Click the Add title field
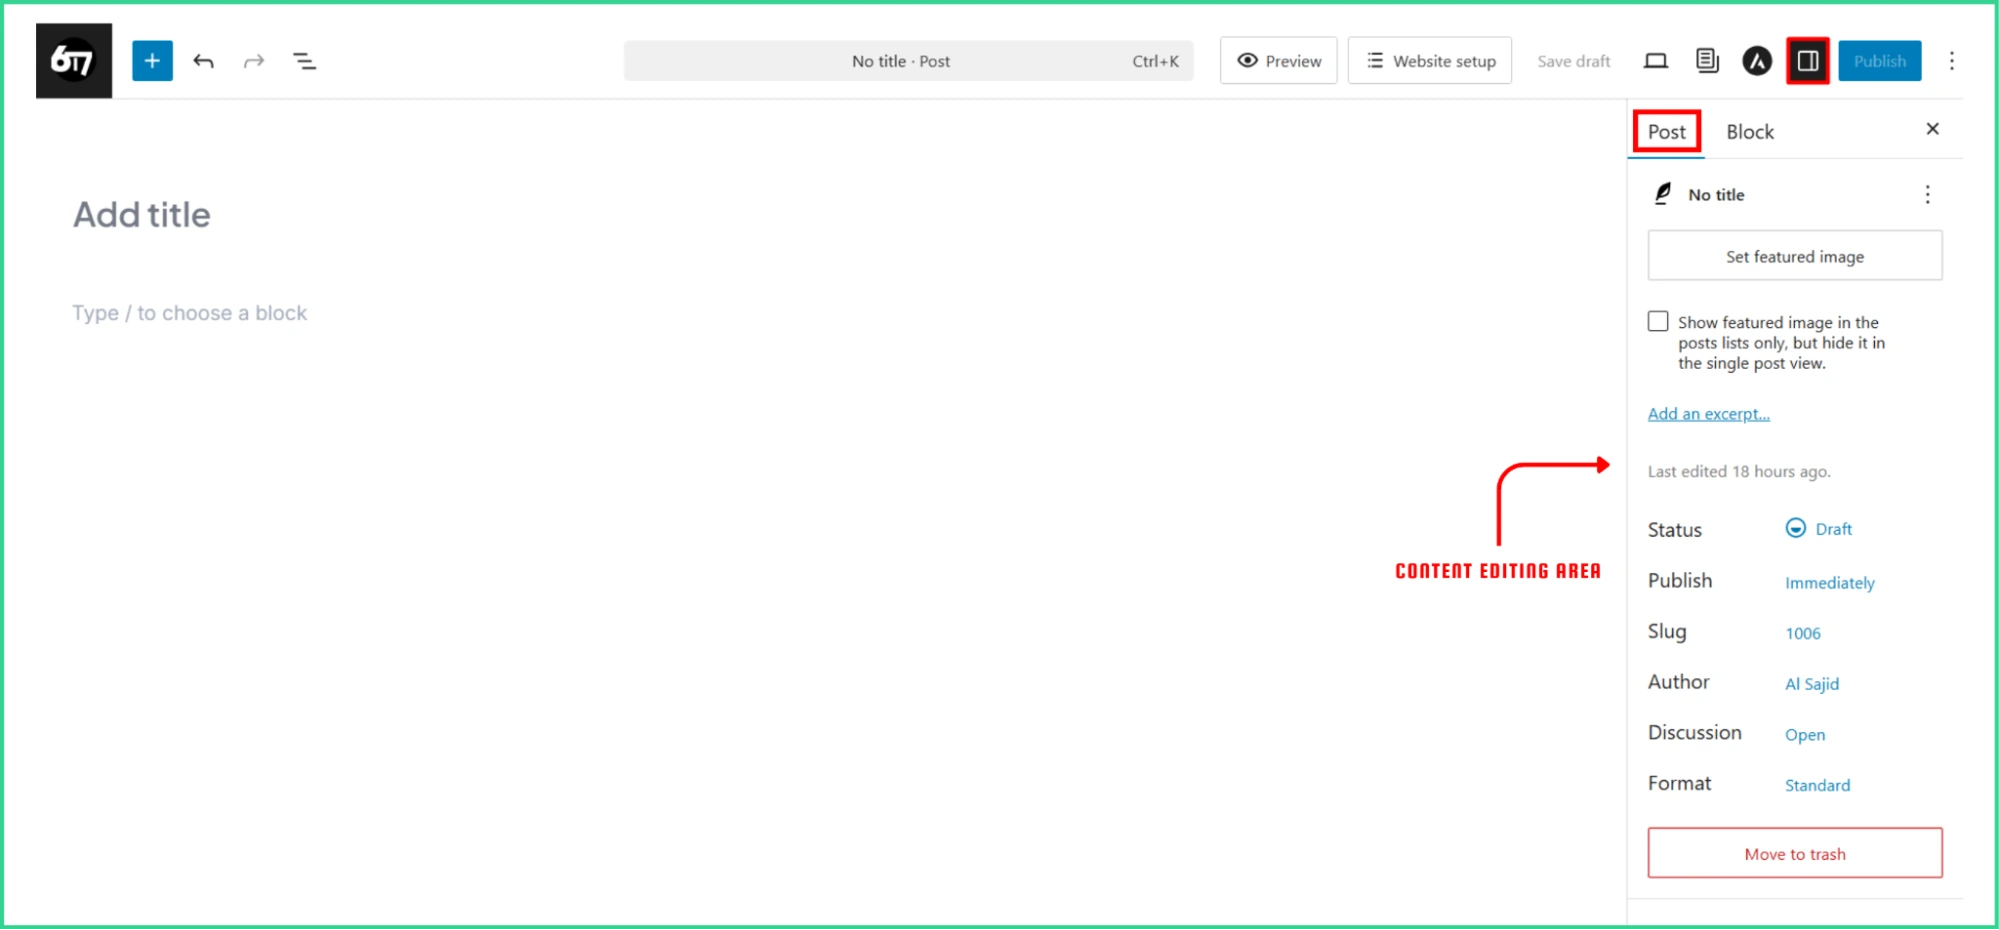Image resolution: width=1999 pixels, height=930 pixels. pos(142,215)
